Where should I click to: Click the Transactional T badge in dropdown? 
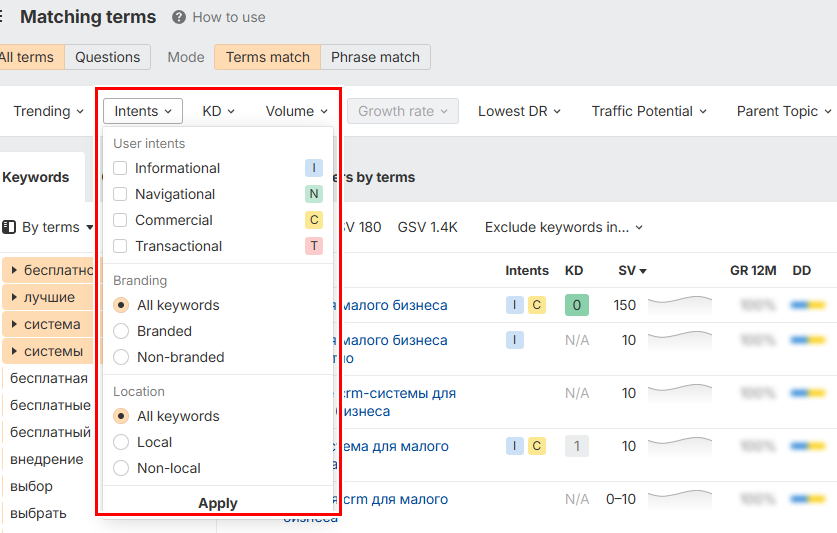[314, 246]
